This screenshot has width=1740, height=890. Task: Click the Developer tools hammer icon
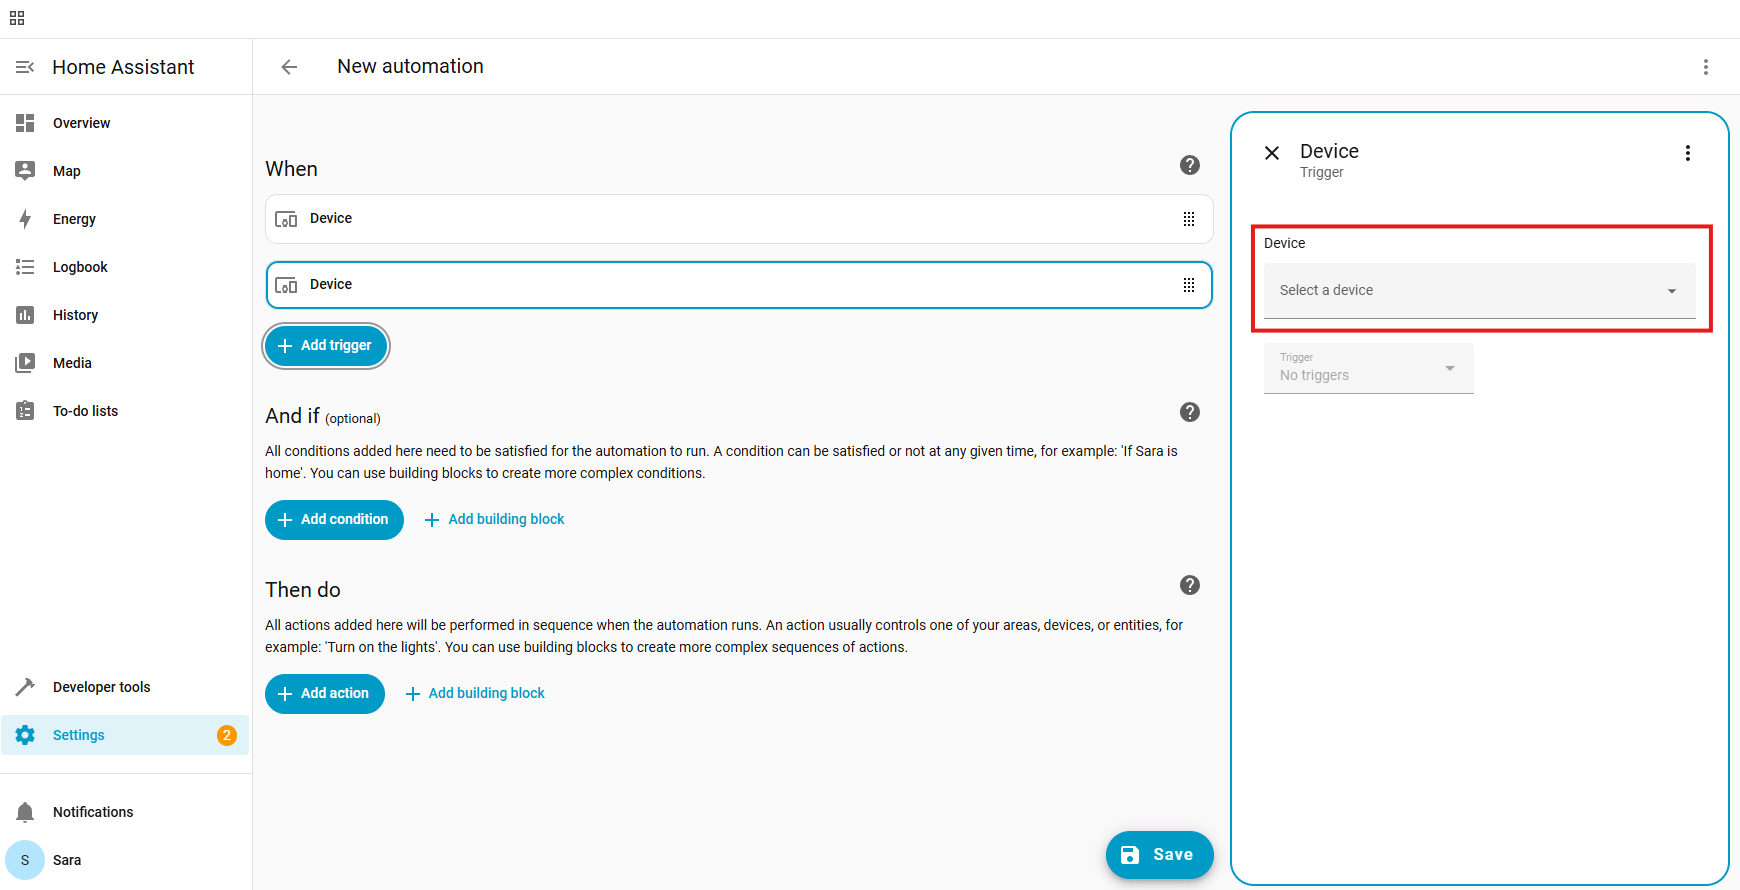[25, 687]
